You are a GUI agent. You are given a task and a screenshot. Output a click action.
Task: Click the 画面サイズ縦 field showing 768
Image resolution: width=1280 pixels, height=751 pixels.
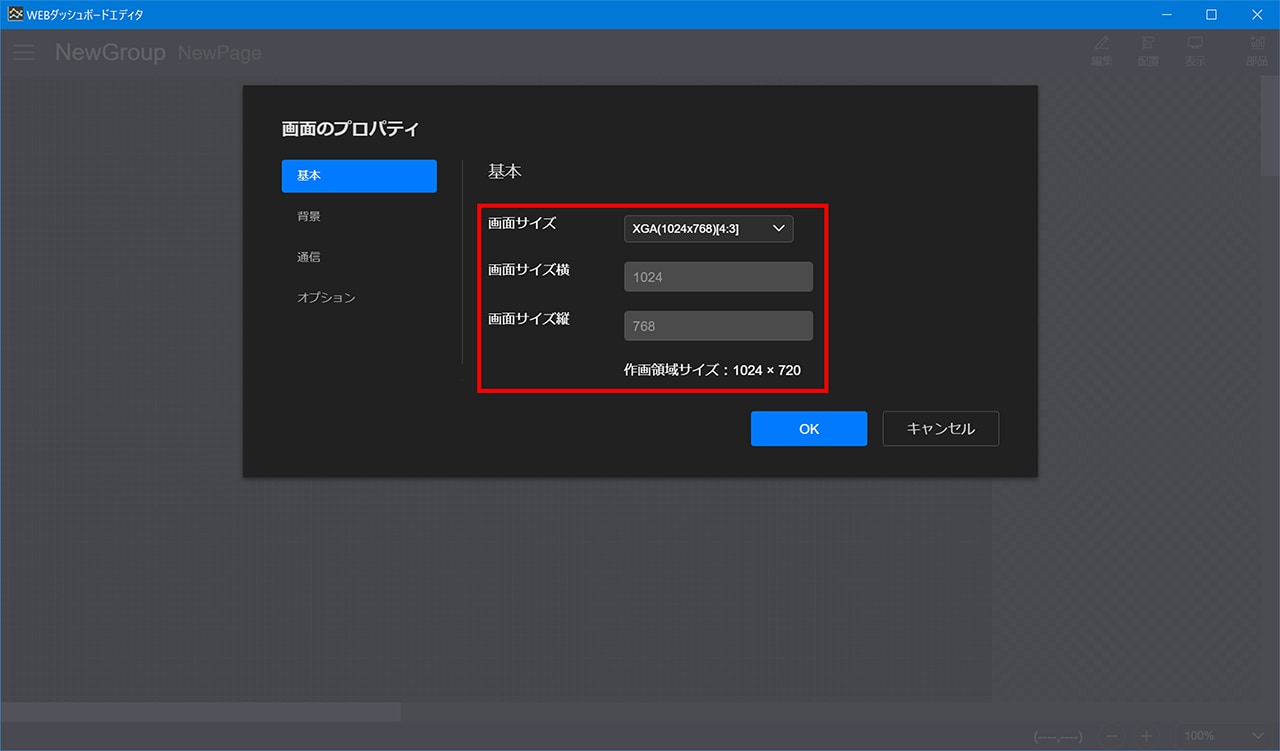point(718,326)
